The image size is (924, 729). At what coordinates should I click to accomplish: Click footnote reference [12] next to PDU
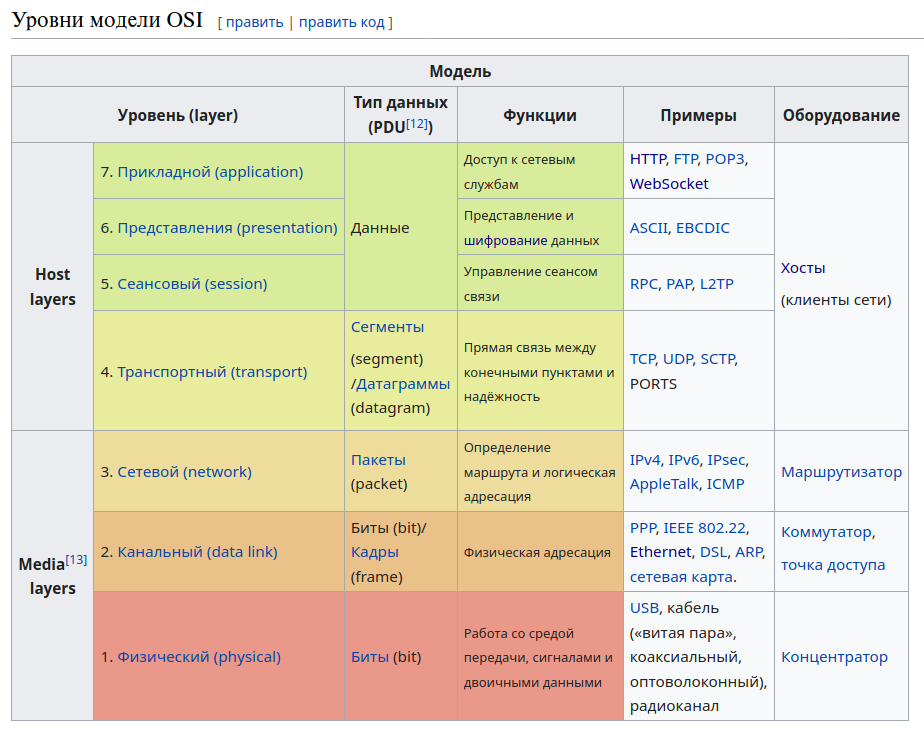click(416, 124)
